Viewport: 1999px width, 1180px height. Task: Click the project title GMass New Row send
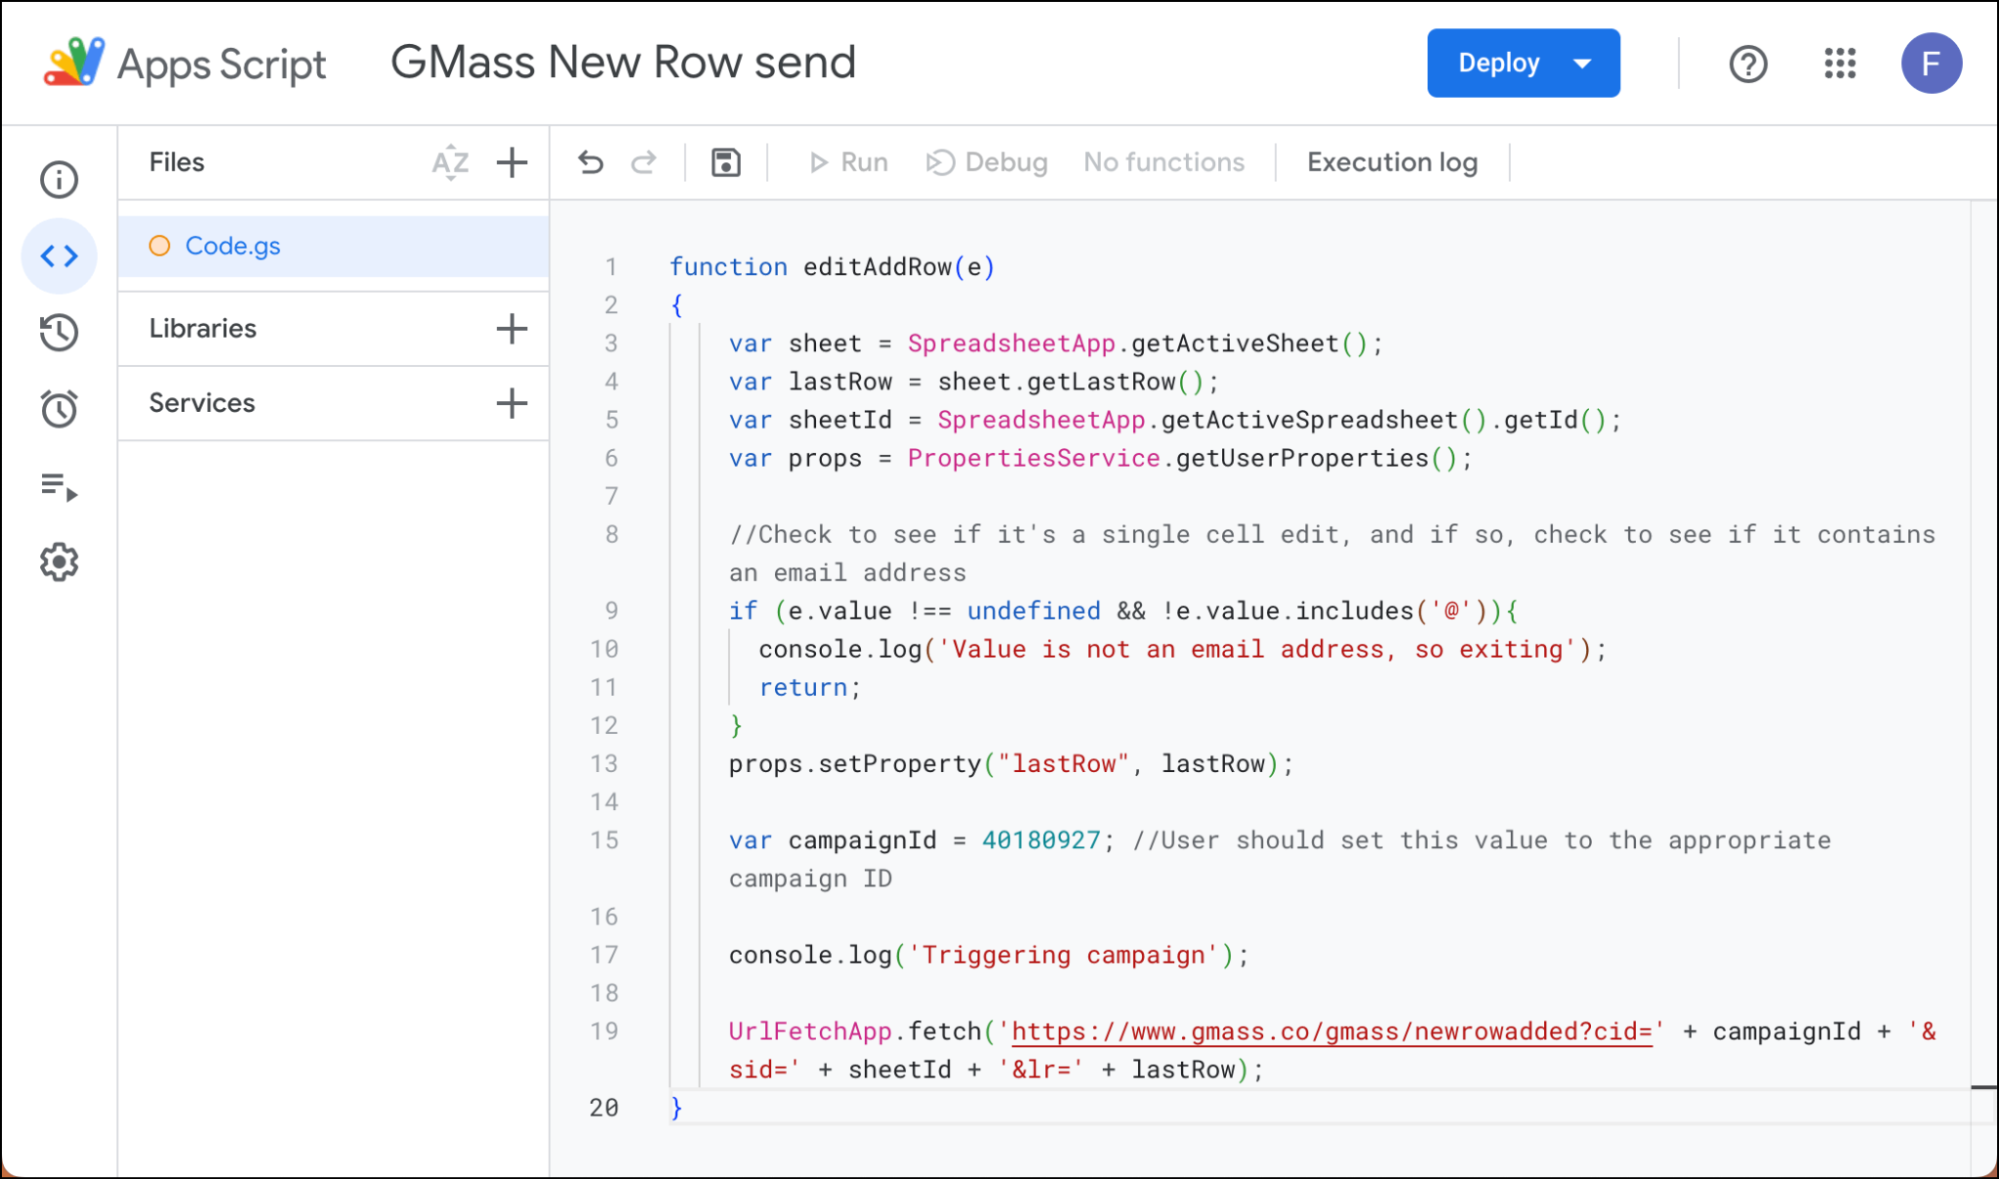pos(623,62)
